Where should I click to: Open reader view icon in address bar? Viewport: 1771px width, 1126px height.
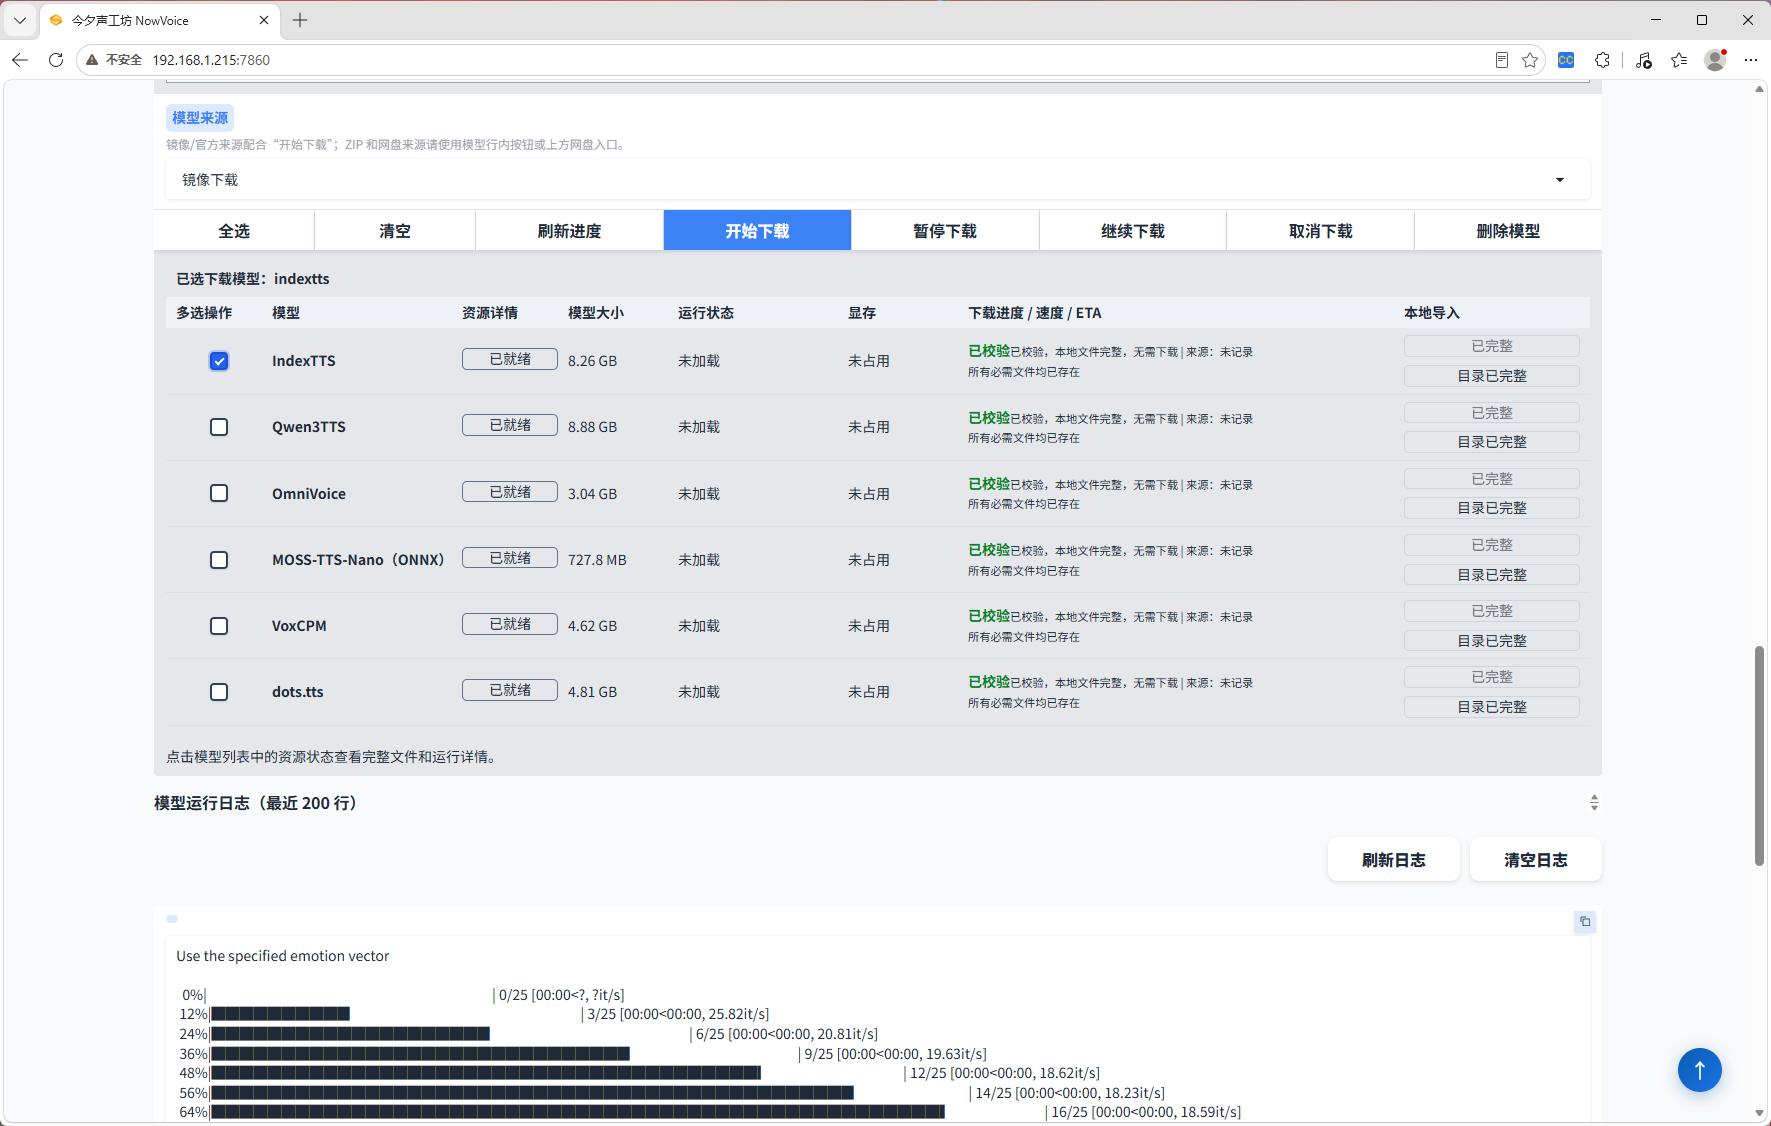[x=1501, y=60]
